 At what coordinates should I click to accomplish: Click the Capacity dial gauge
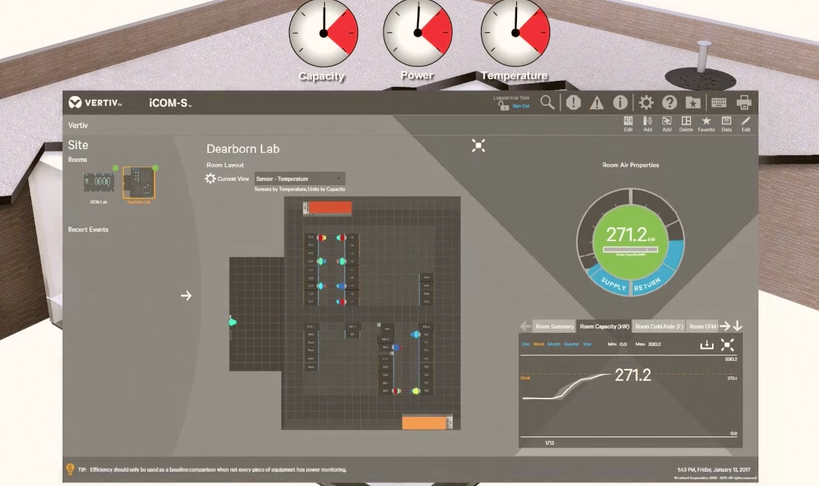tap(323, 33)
